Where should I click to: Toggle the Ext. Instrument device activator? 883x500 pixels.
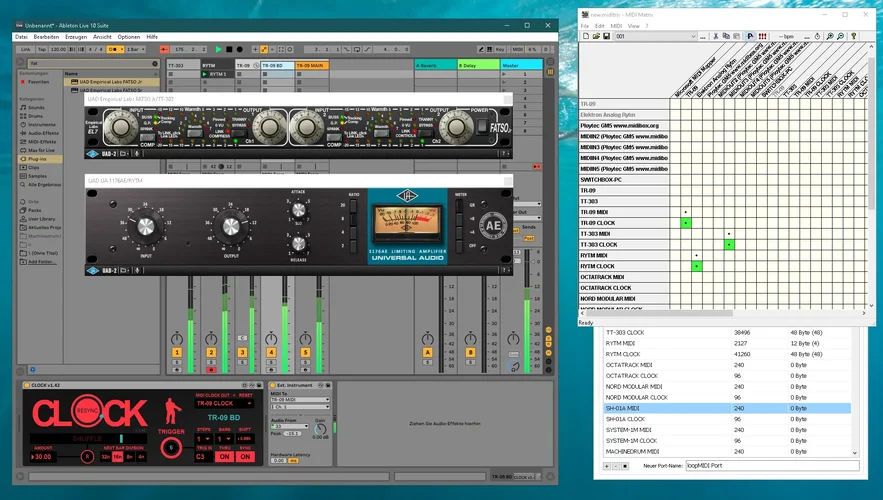[x=273, y=385]
